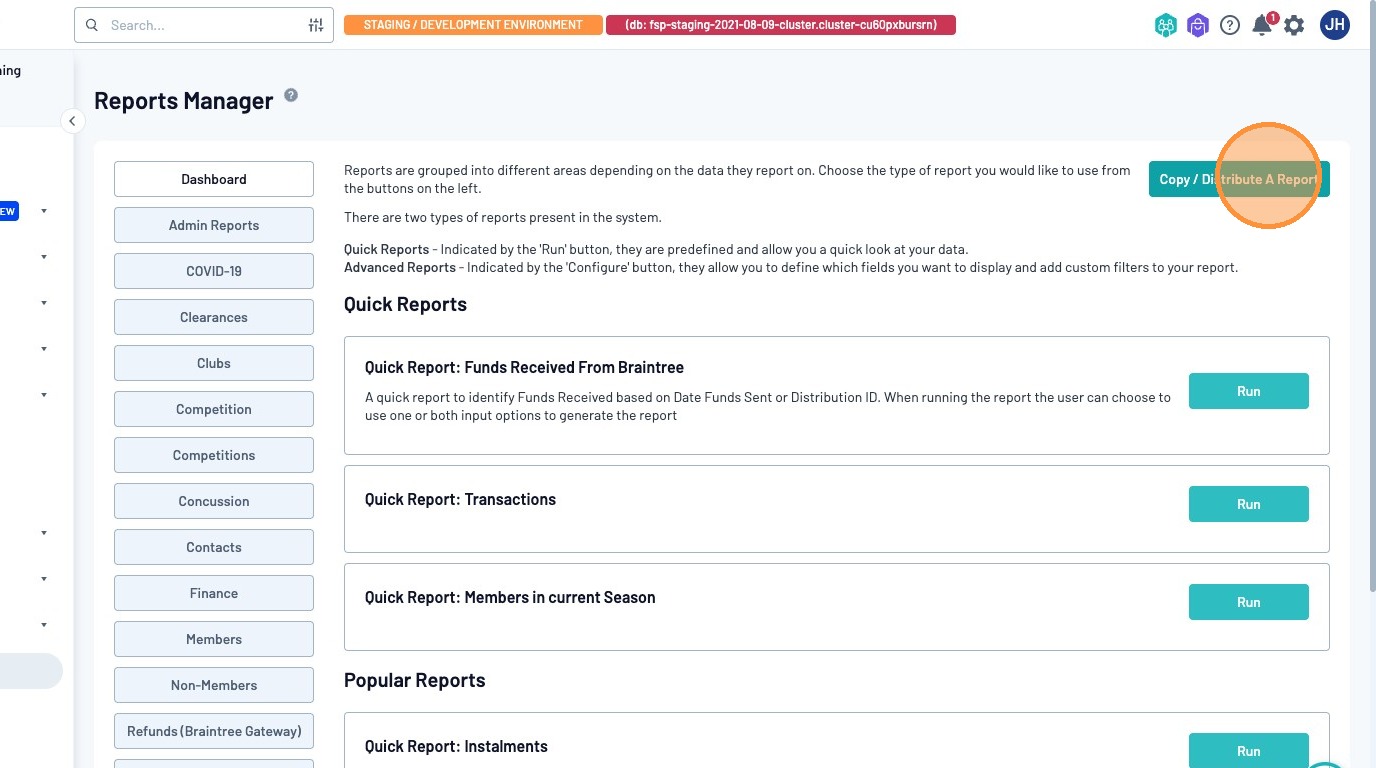Open the JH user avatar menu
Viewport: 1376px width, 768px height.
tap(1335, 25)
